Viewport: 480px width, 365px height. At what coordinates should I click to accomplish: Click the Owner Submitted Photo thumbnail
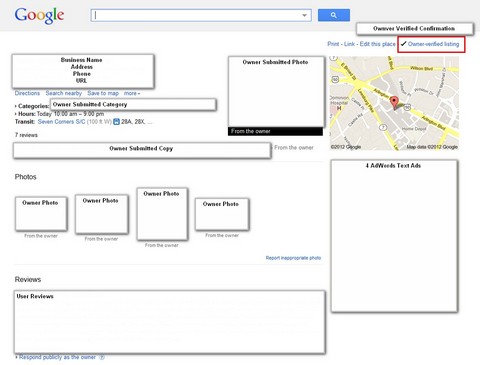276,92
